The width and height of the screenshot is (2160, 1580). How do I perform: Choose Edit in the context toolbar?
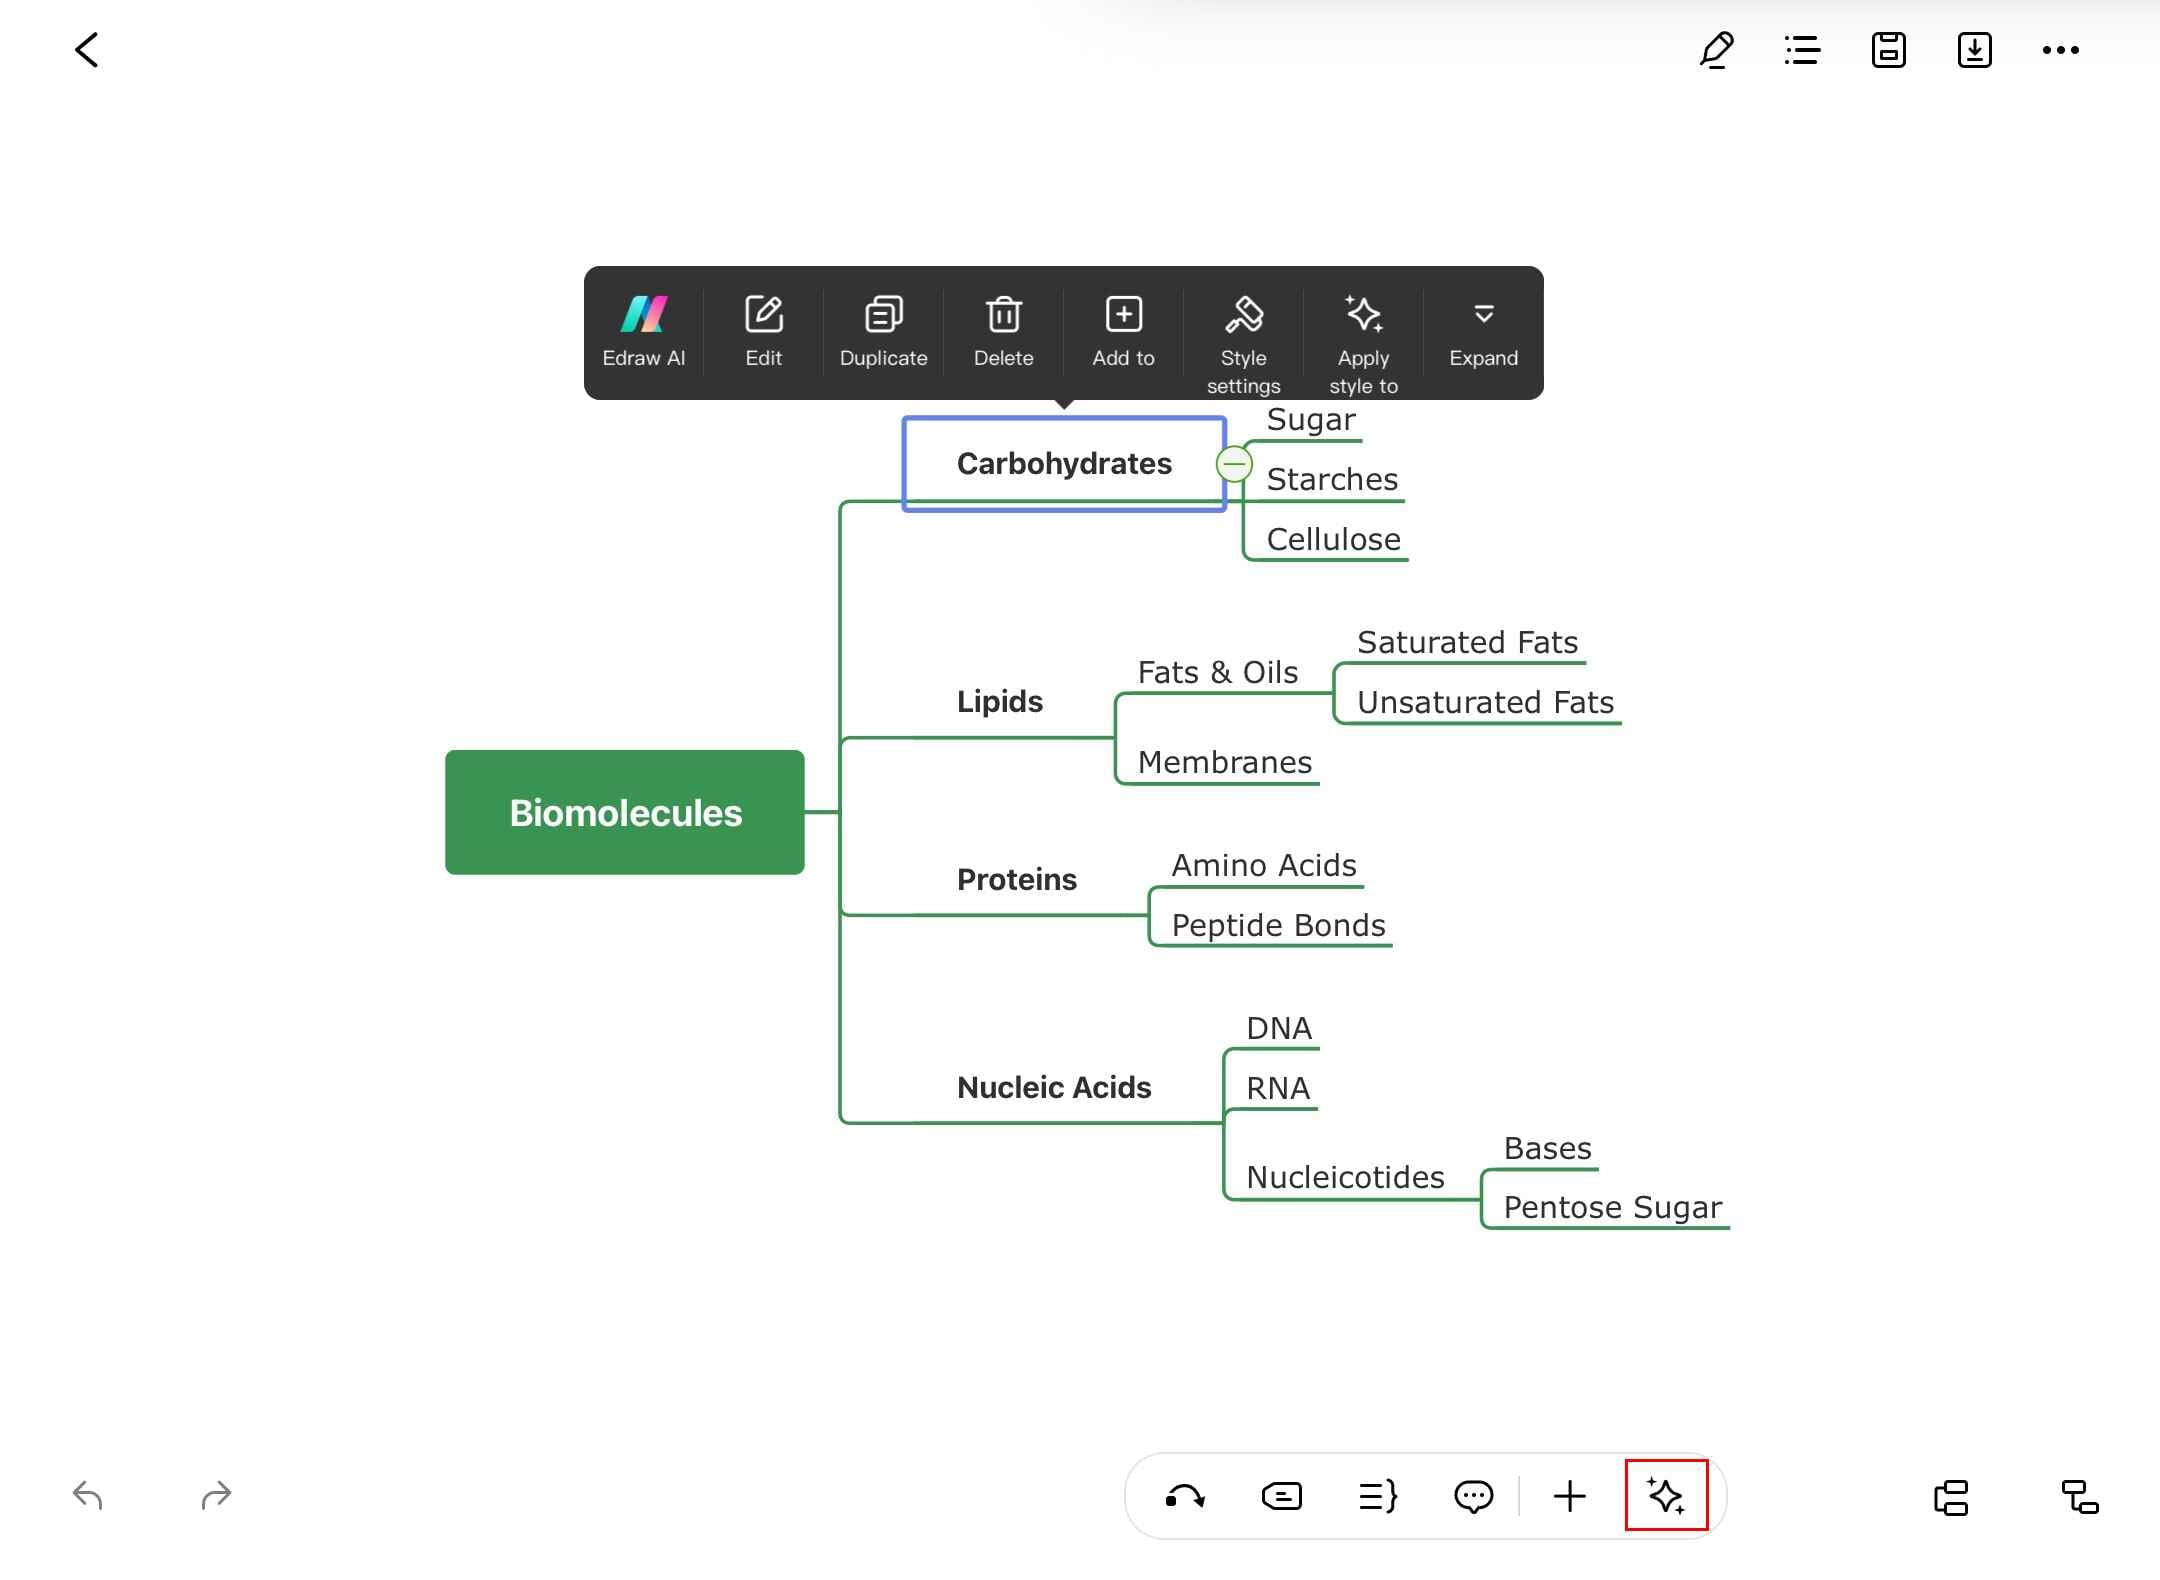tap(763, 332)
